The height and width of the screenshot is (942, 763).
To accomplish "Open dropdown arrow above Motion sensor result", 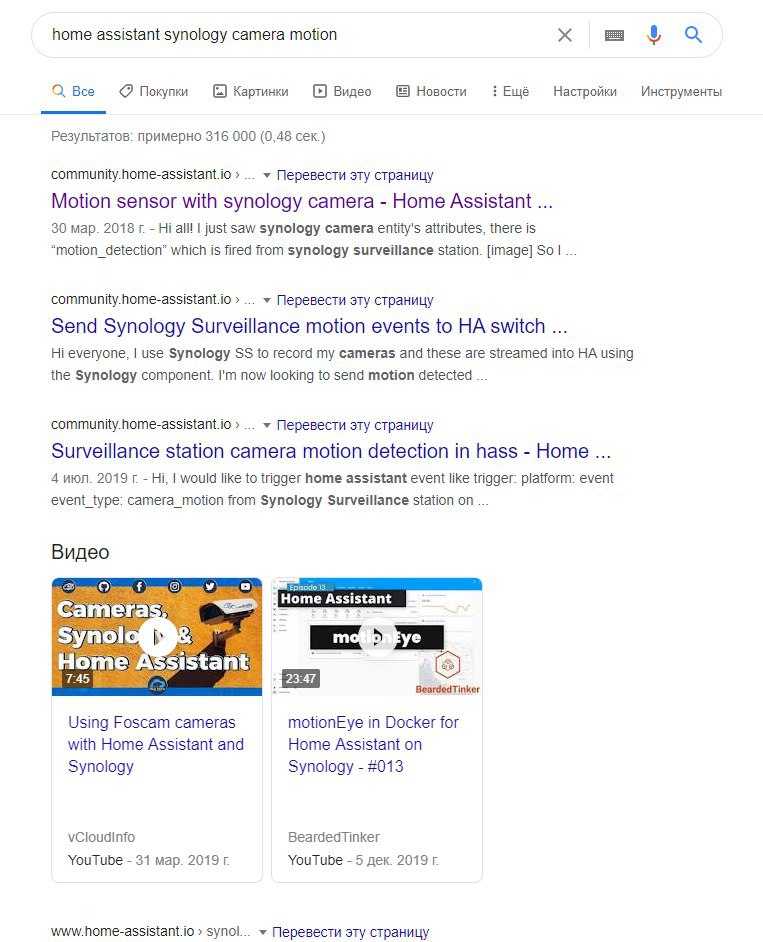I will [267, 175].
